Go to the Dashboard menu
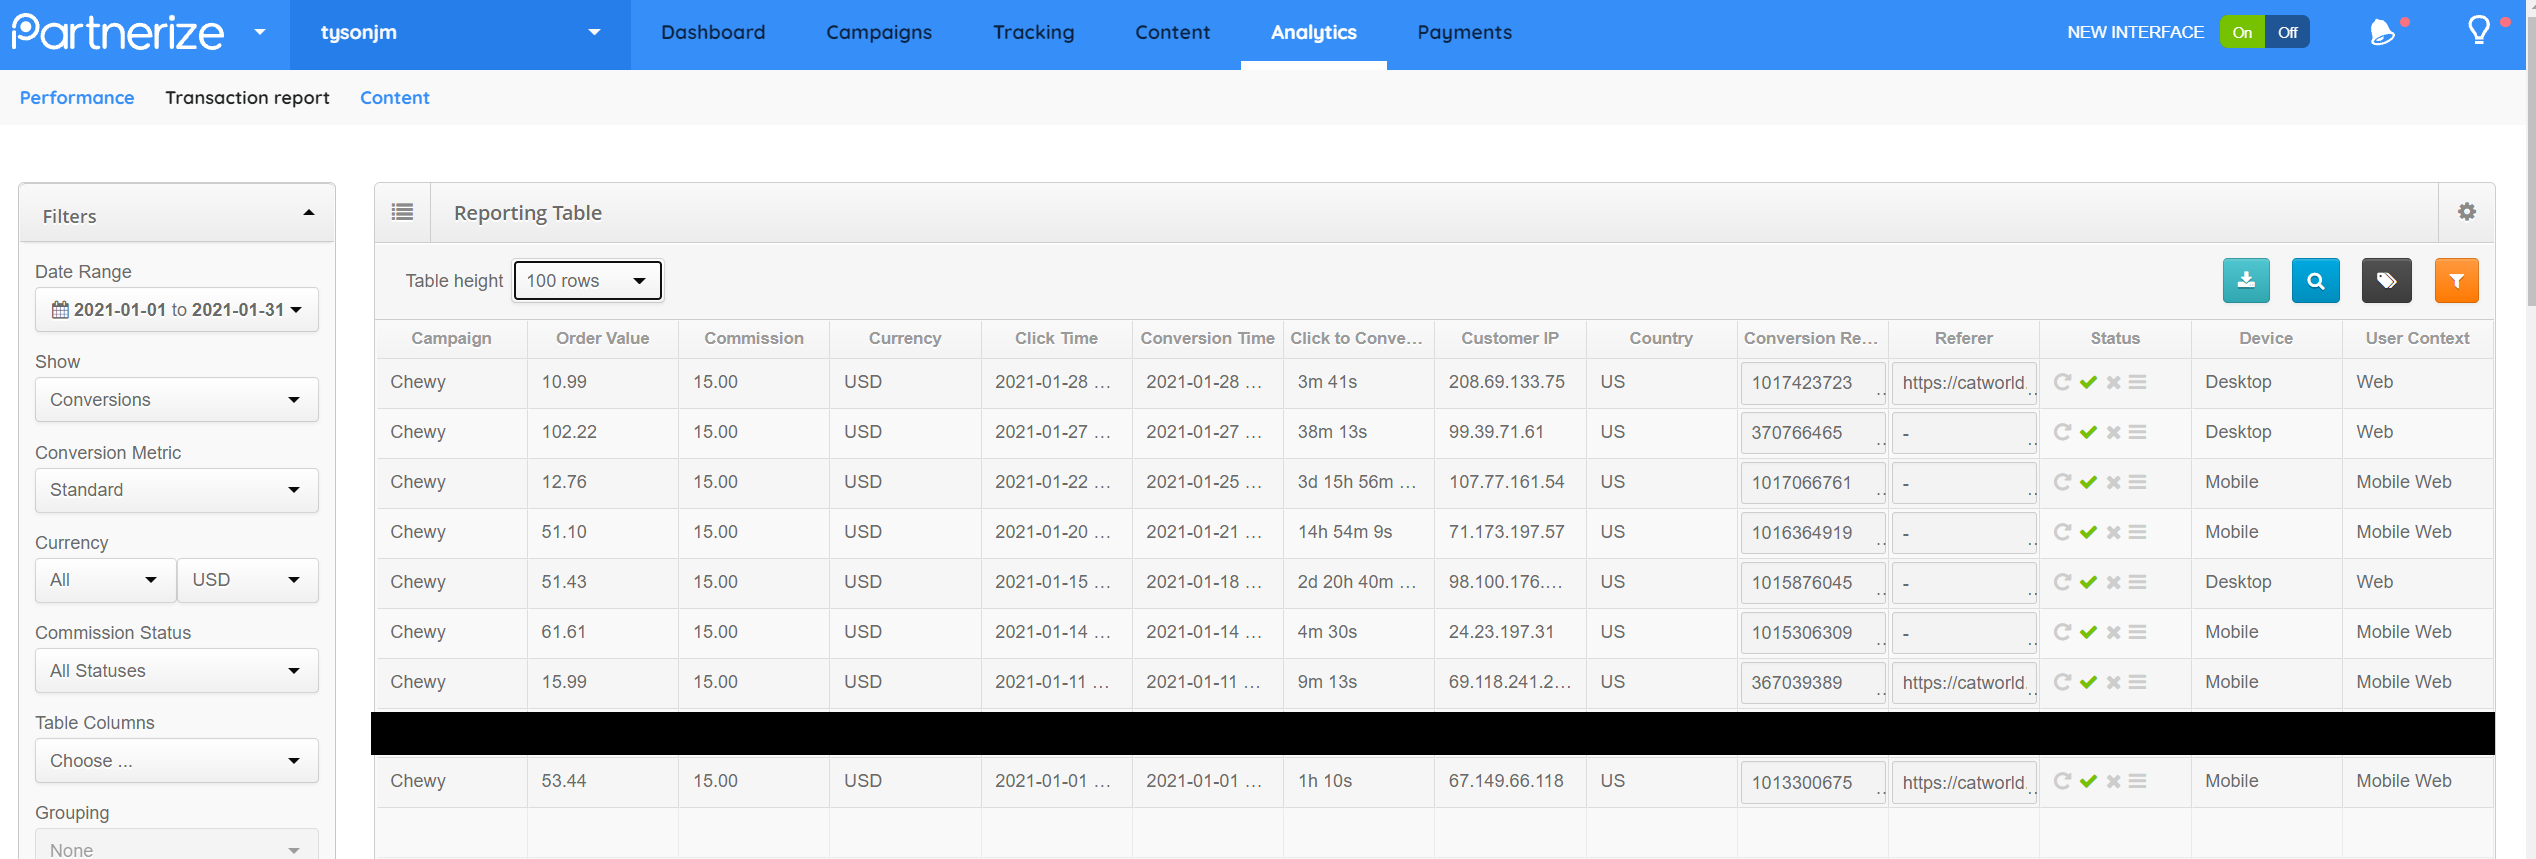Screen dimensions: 2536x859 [713, 32]
